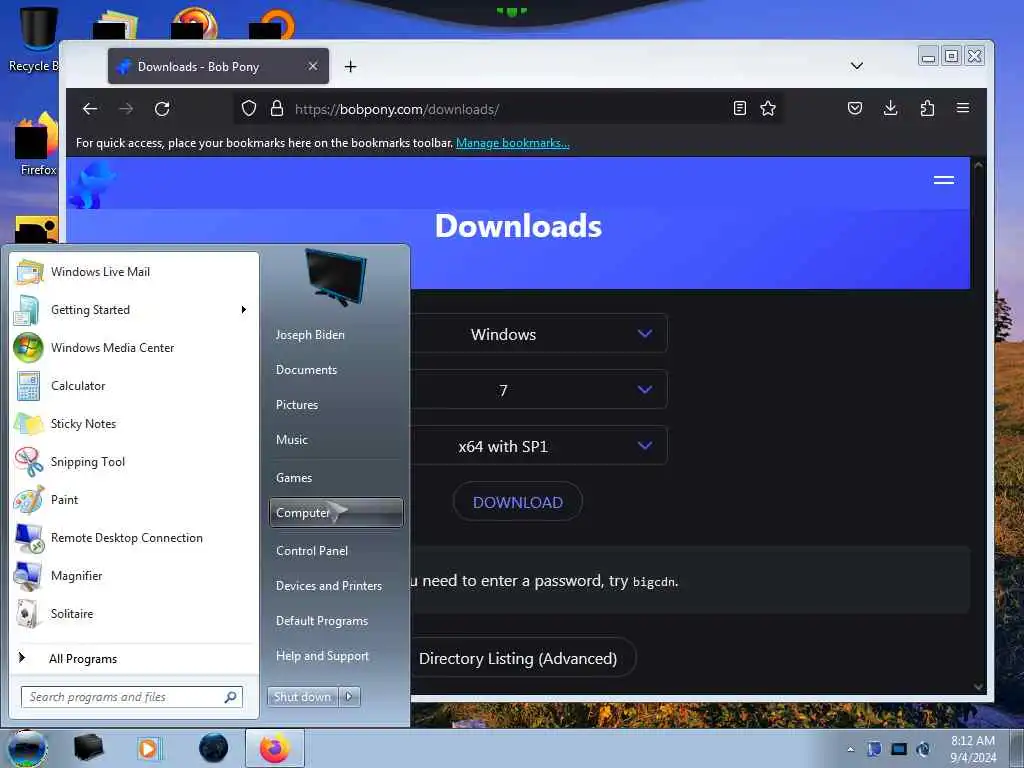Click the volume tray icon
Image resolution: width=1024 pixels, height=768 pixels.
[x=923, y=749]
